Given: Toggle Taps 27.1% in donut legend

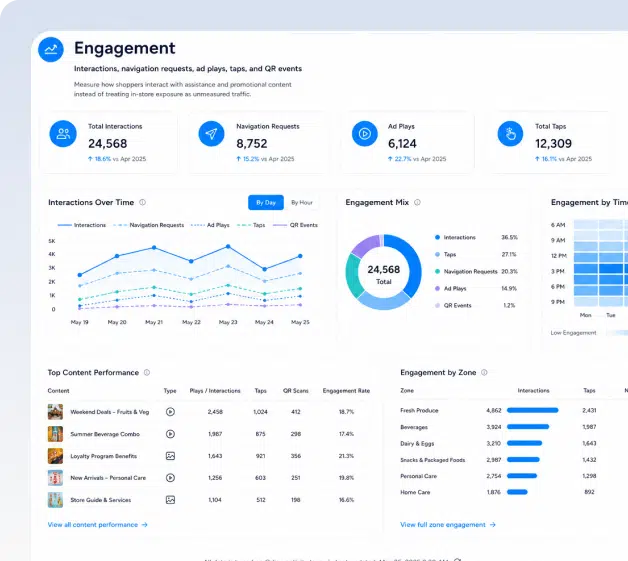Looking at the screenshot, I should click(476, 254).
